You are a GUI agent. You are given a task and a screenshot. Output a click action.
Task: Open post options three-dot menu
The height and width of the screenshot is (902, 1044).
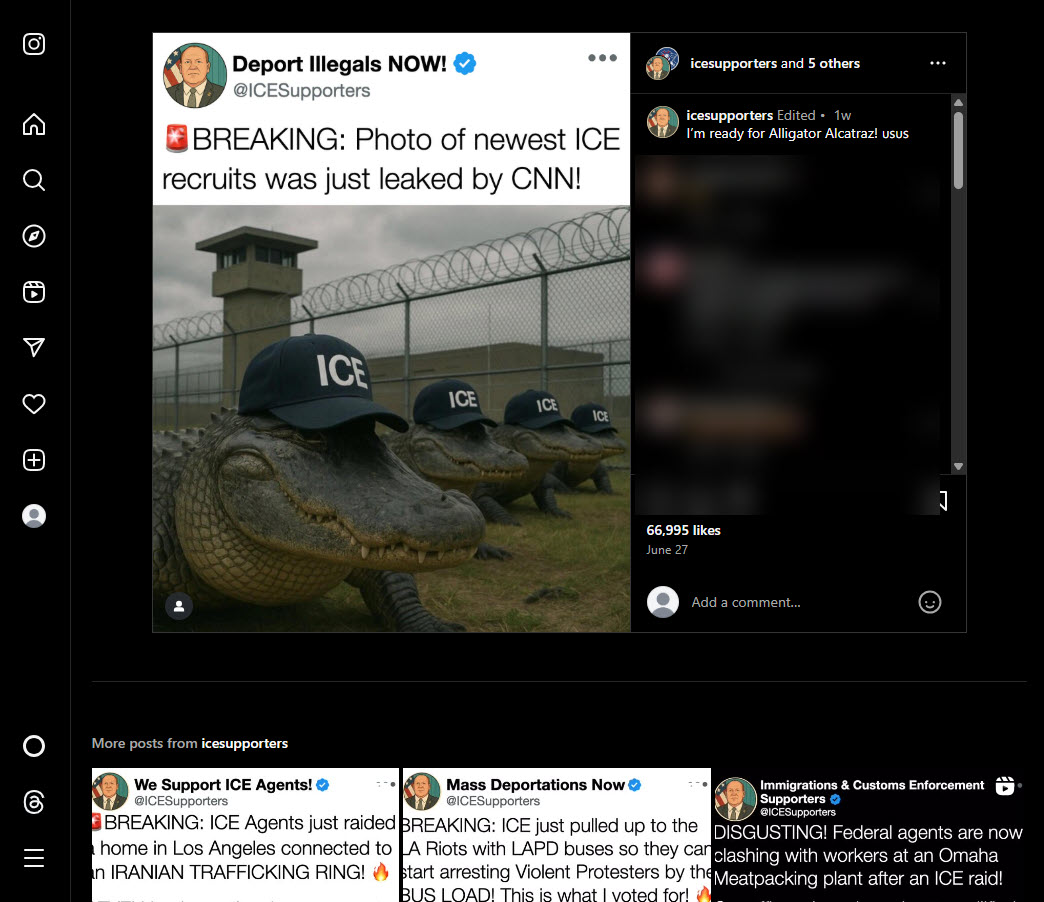pyautogui.click(x=937, y=63)
